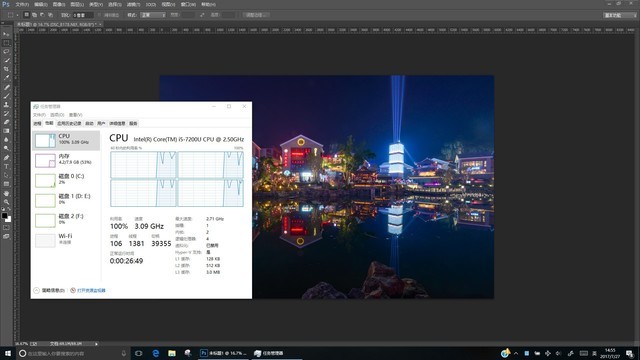Select the History Brush tool

click(x=6, y=113)
